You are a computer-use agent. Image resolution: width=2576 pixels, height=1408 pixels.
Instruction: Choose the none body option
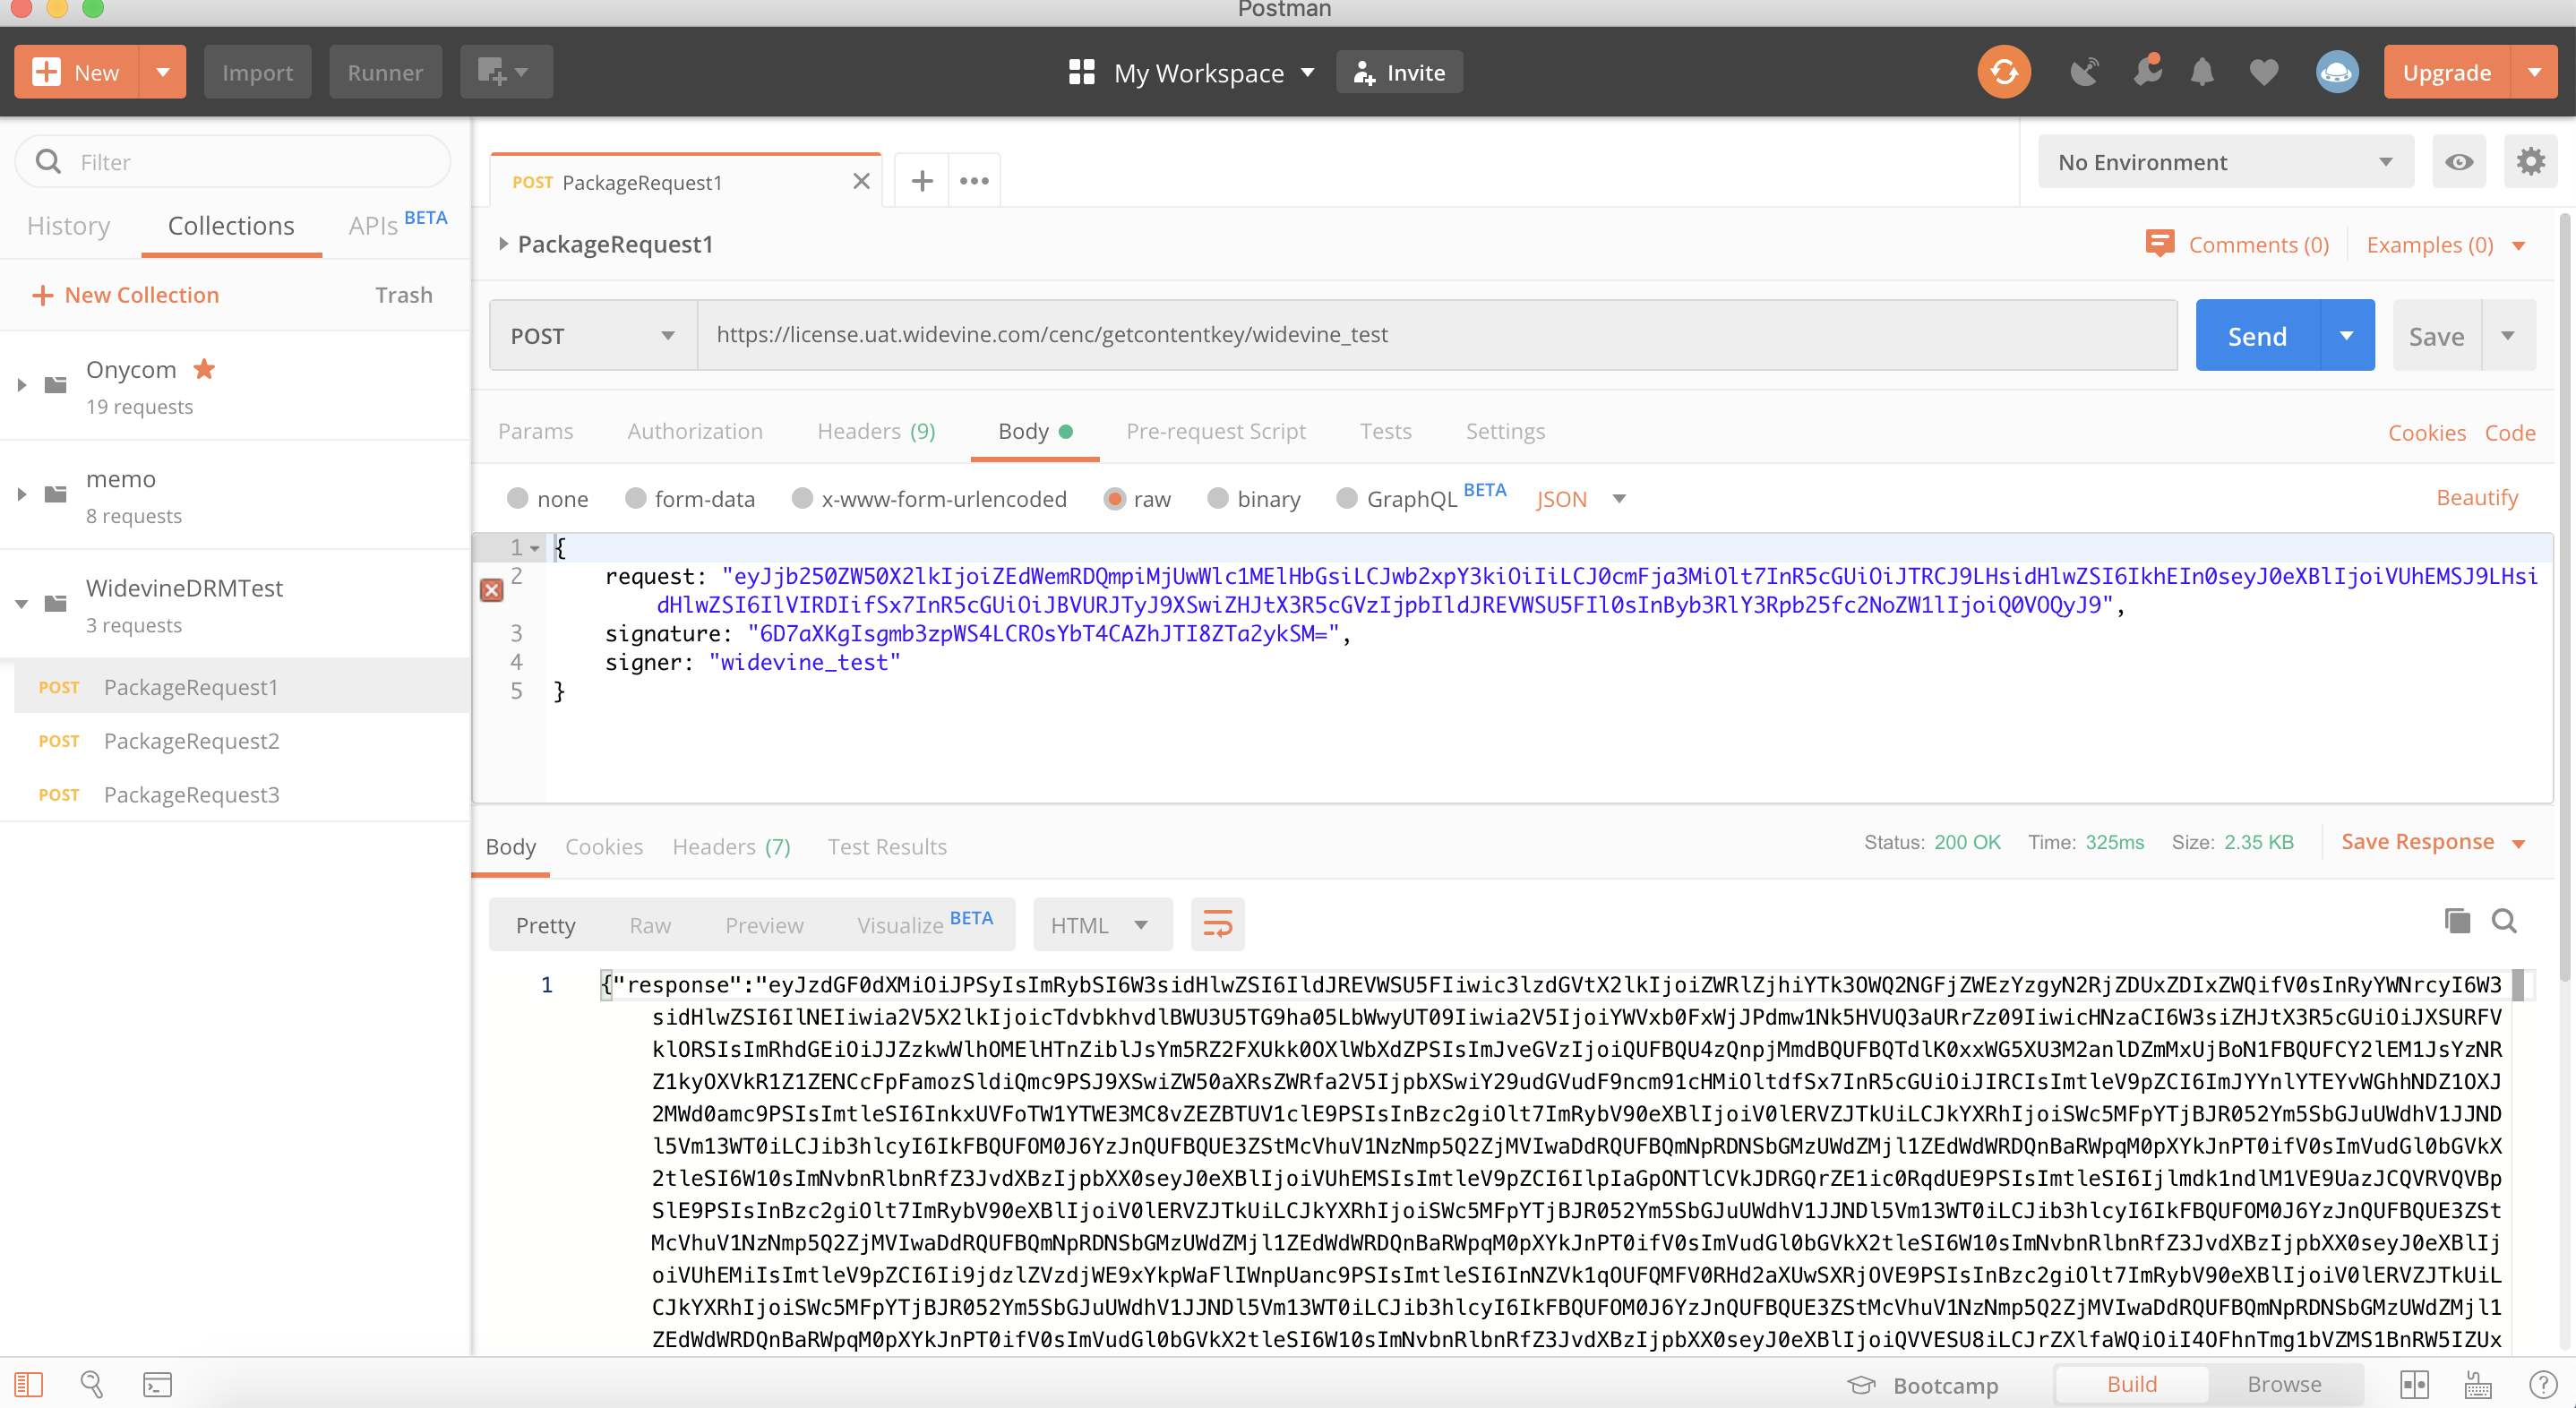tap(517, 499)
